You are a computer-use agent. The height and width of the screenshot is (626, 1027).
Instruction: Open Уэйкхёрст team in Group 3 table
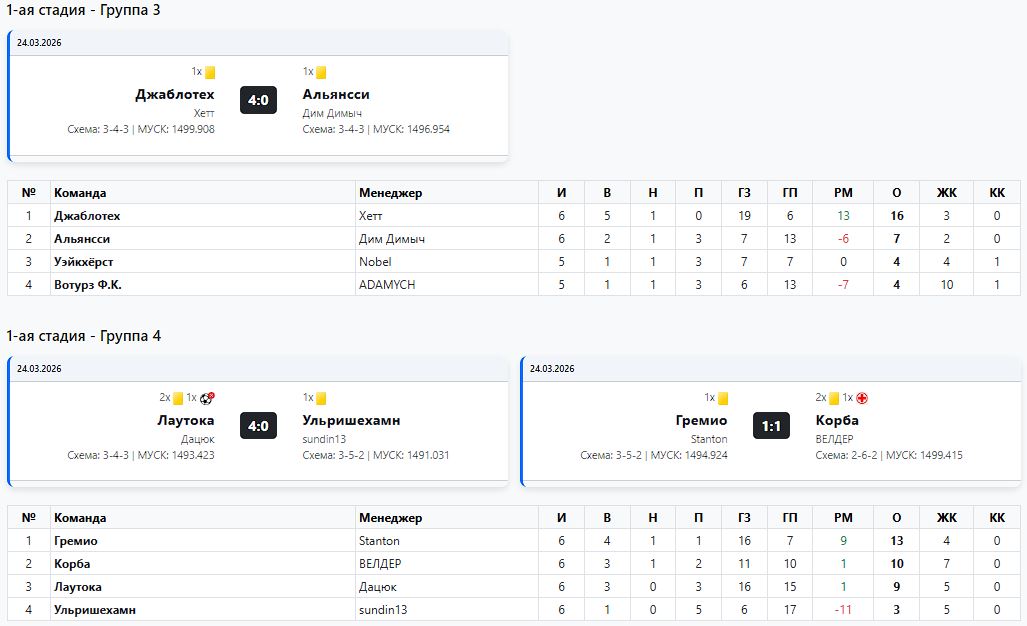pyautogui.click(x=84, y=262)
